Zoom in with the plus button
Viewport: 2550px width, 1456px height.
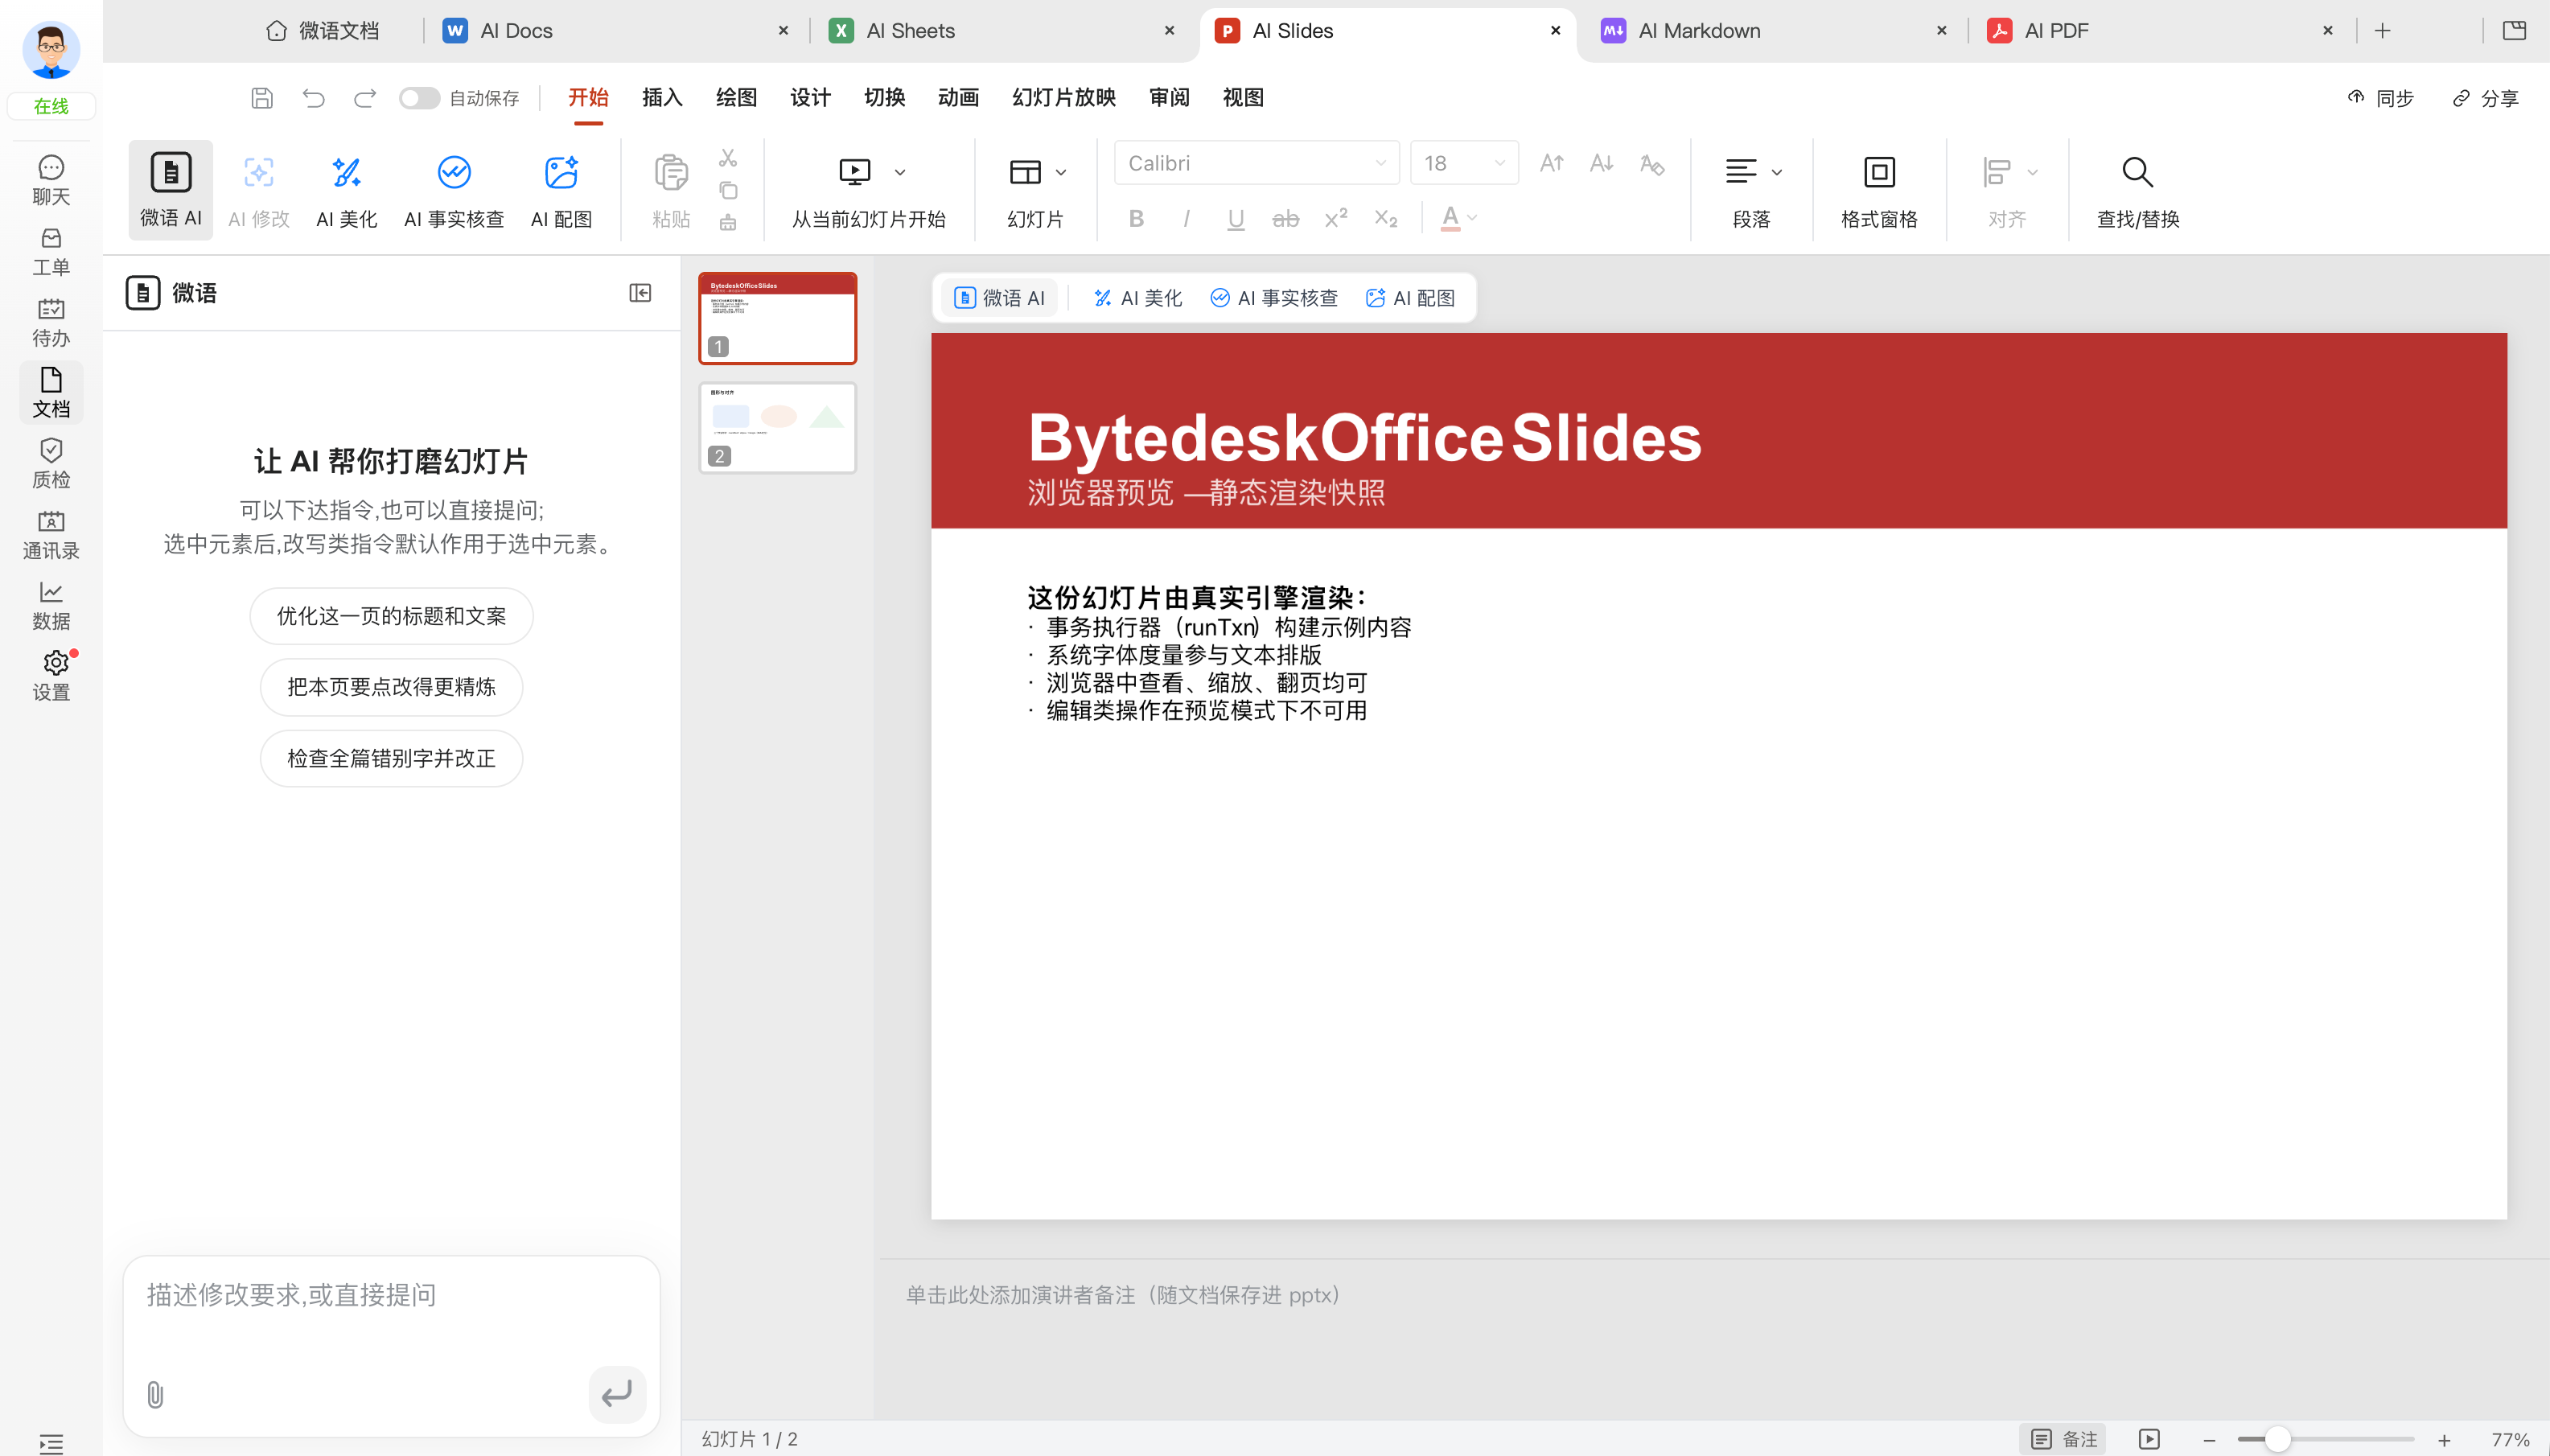point(2444,1440)
